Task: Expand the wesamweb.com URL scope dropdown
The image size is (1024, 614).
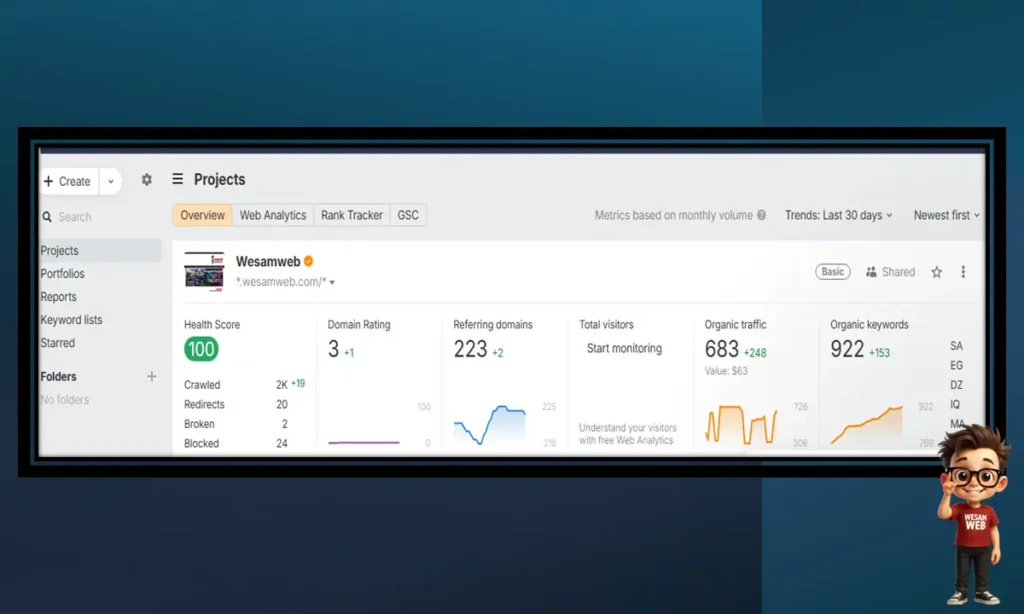Action: [x=332, y=283]
